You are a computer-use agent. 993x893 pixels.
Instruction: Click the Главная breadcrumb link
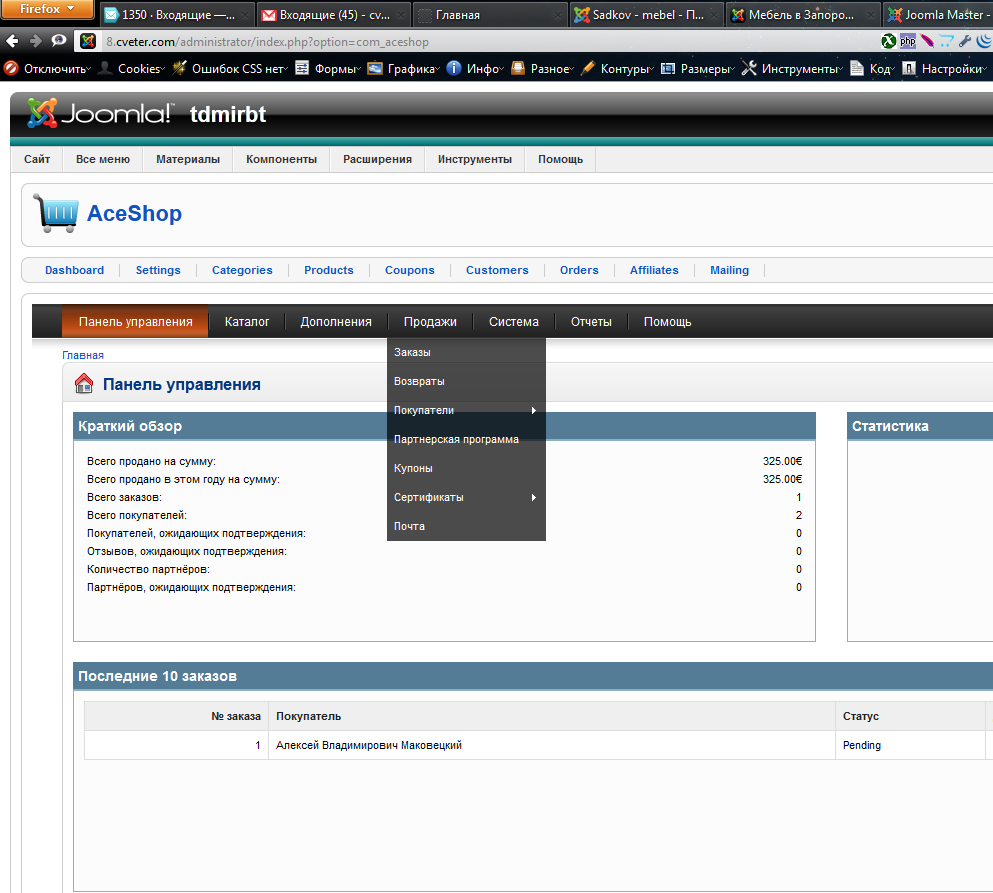coord(83,355)
